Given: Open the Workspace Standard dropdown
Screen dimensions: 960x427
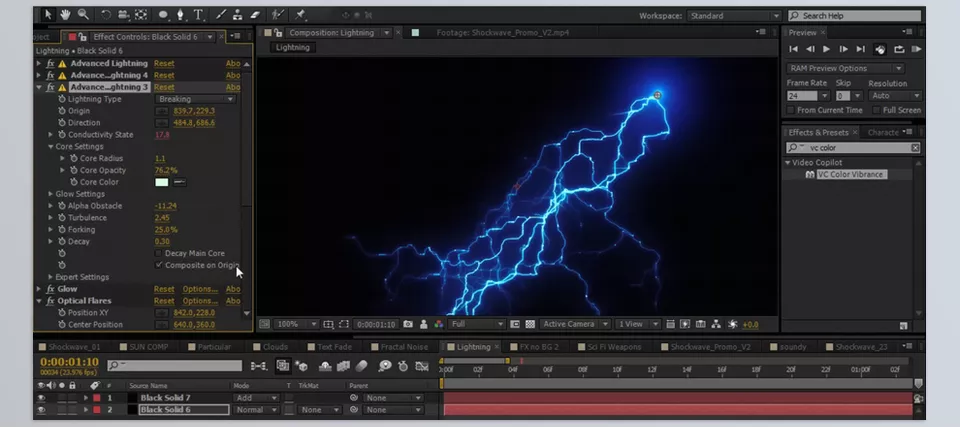Looking at the screenshot, I should [734, 16].
